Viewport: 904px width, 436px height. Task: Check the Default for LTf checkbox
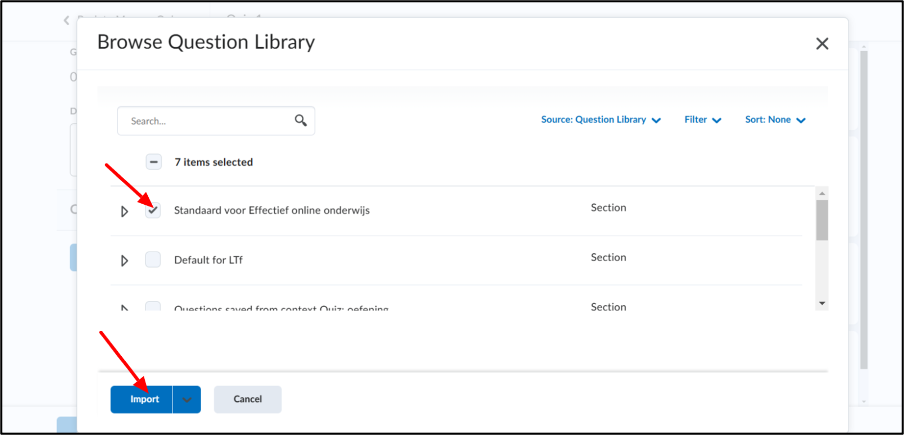(x=153, y=260)
